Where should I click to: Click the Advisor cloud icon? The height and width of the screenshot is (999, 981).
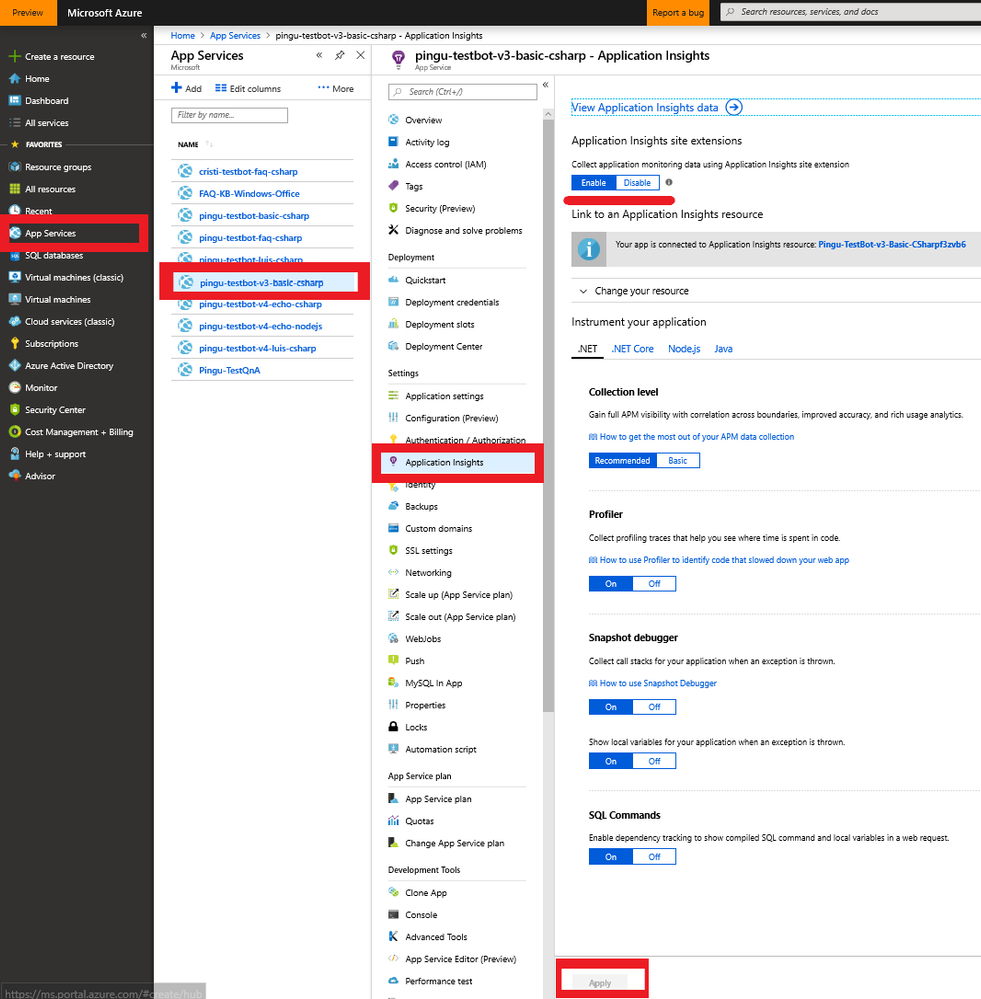(15, 476)
